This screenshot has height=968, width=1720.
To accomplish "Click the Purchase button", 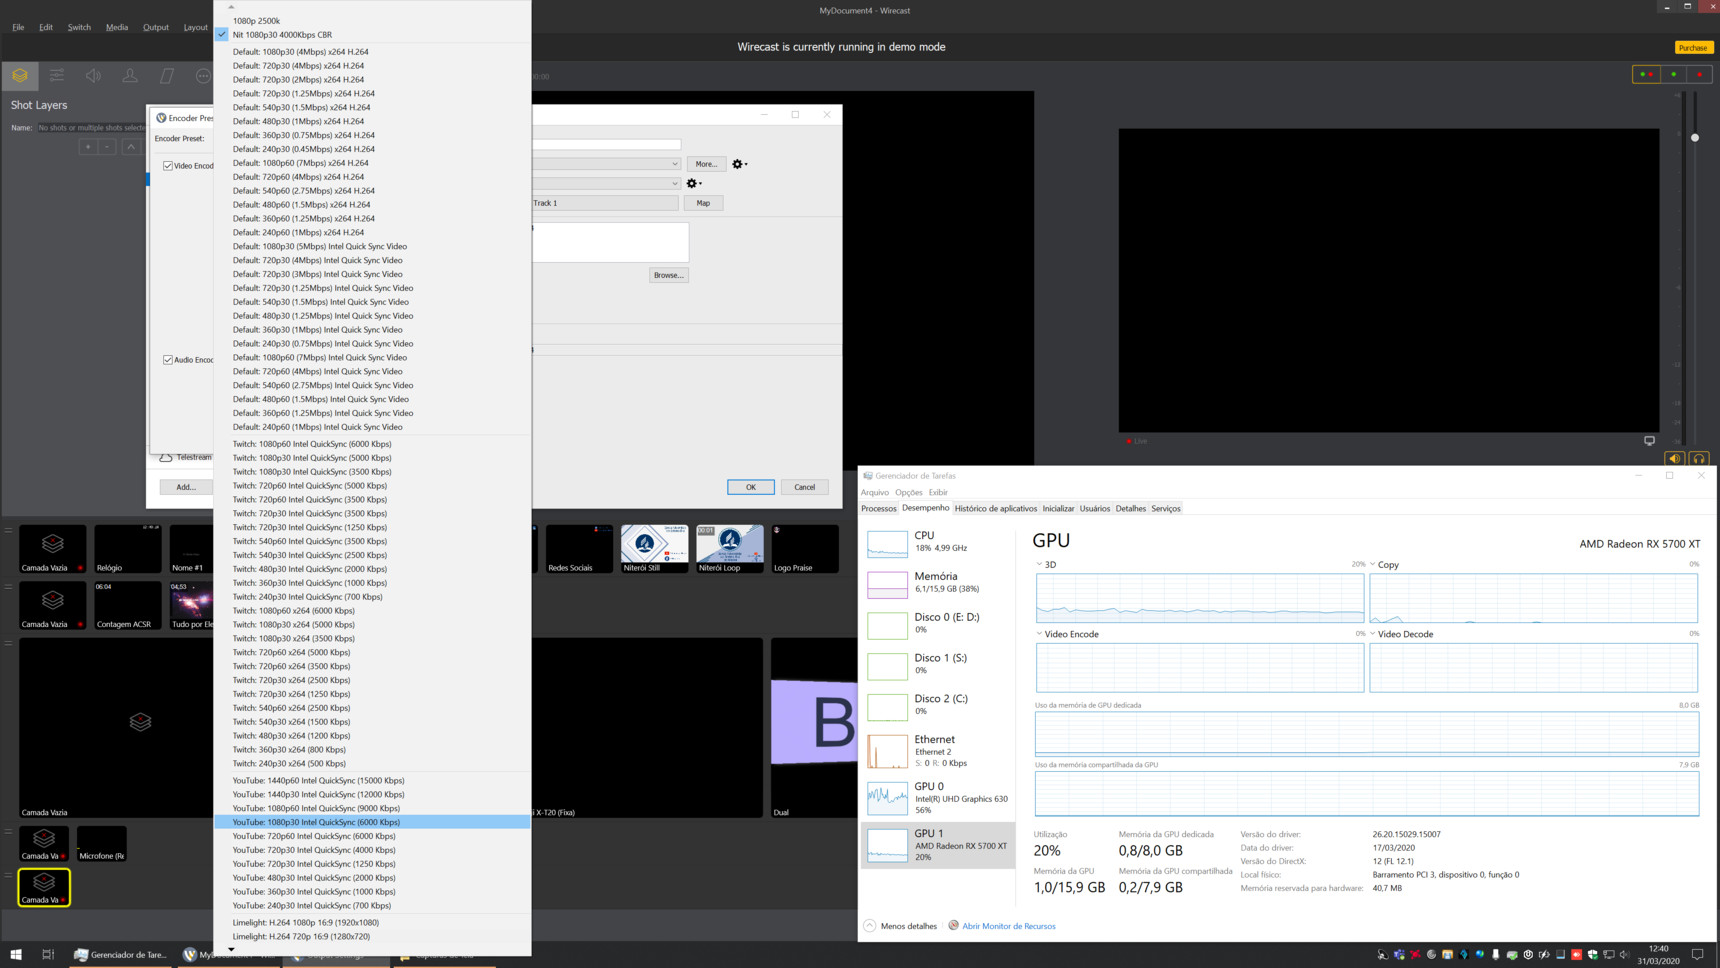I will pos(1693,48).
